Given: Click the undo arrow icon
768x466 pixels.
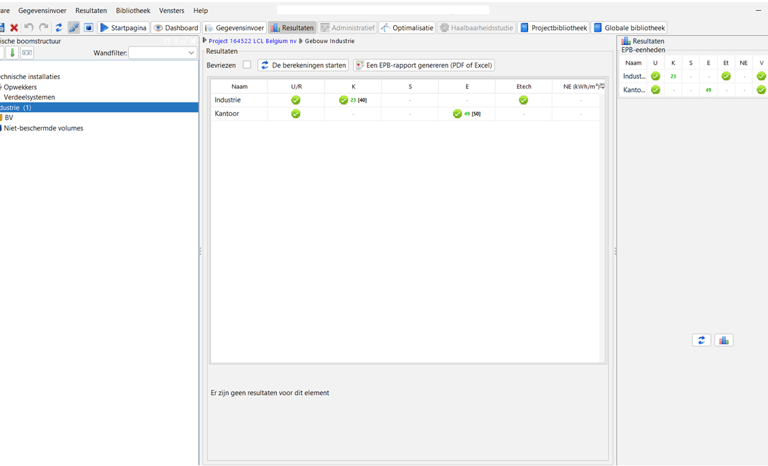Looking at the screenshot, I should (x=29, y=28).
